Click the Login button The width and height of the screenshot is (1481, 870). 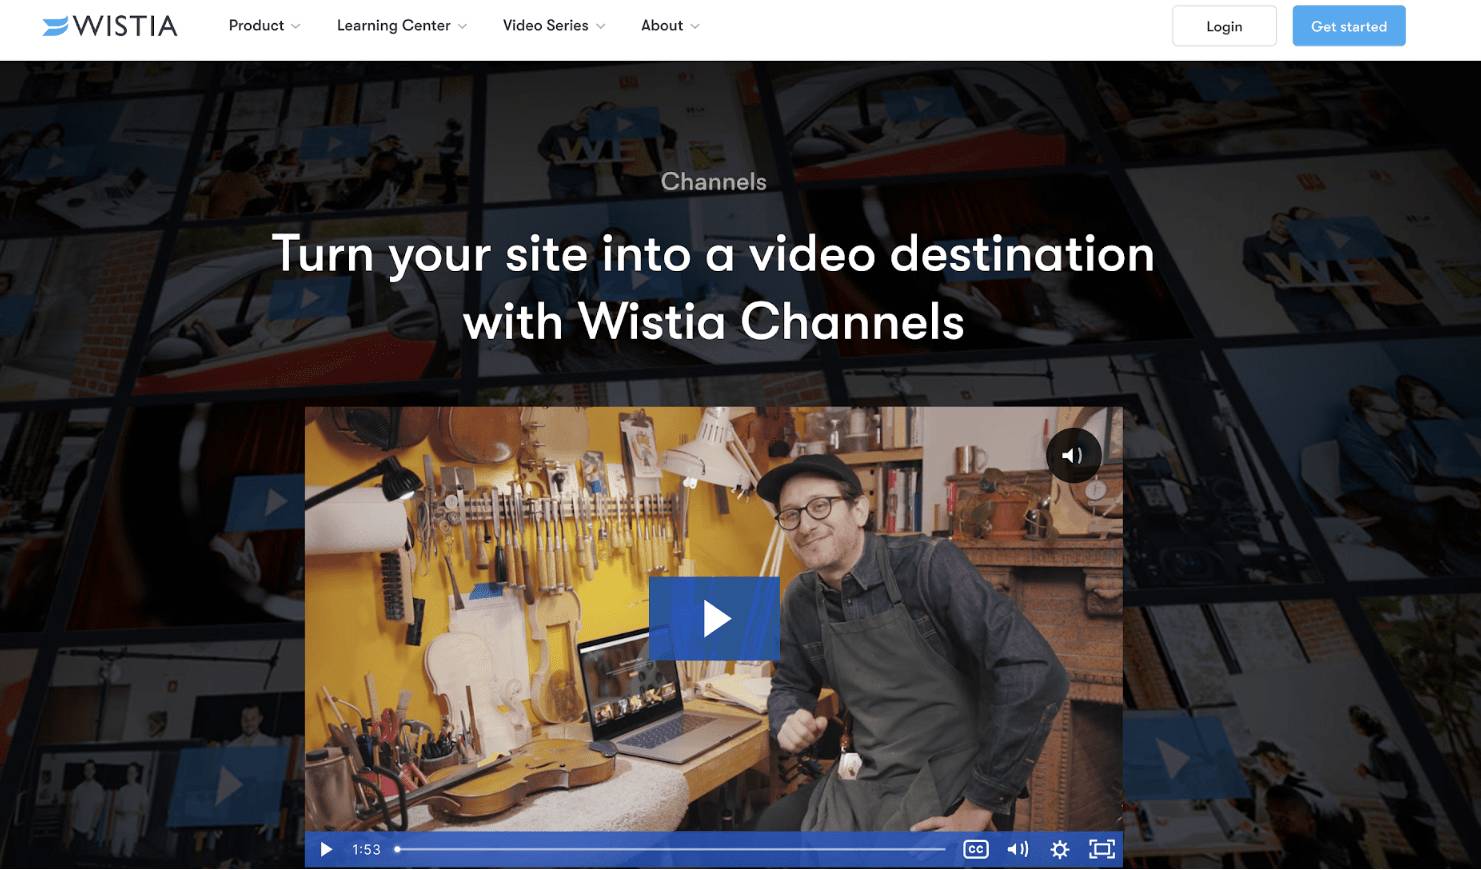(1224, 26)
